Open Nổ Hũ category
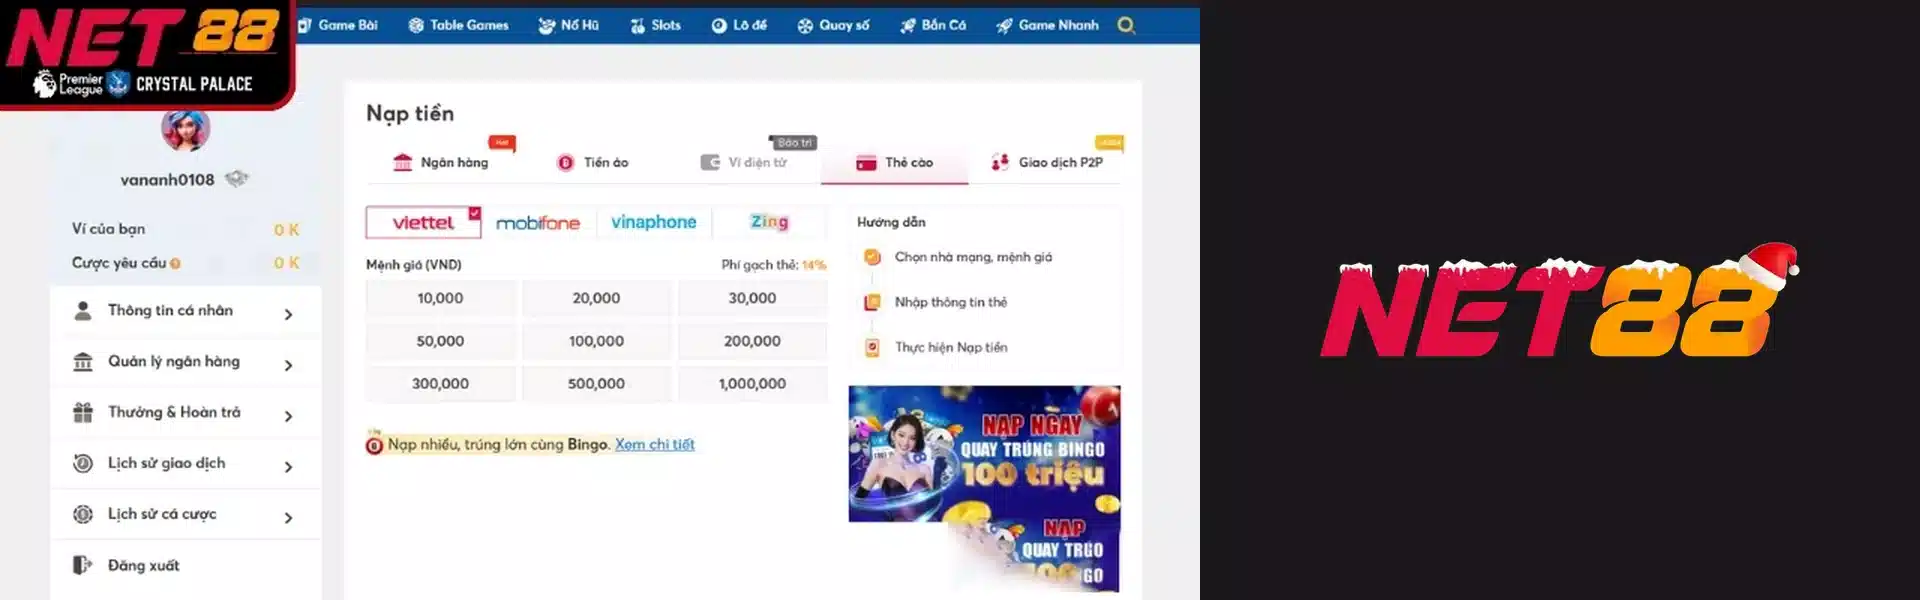Image resolution: width=1920 pixels, height=600 pixels. [x=568, y=25]
